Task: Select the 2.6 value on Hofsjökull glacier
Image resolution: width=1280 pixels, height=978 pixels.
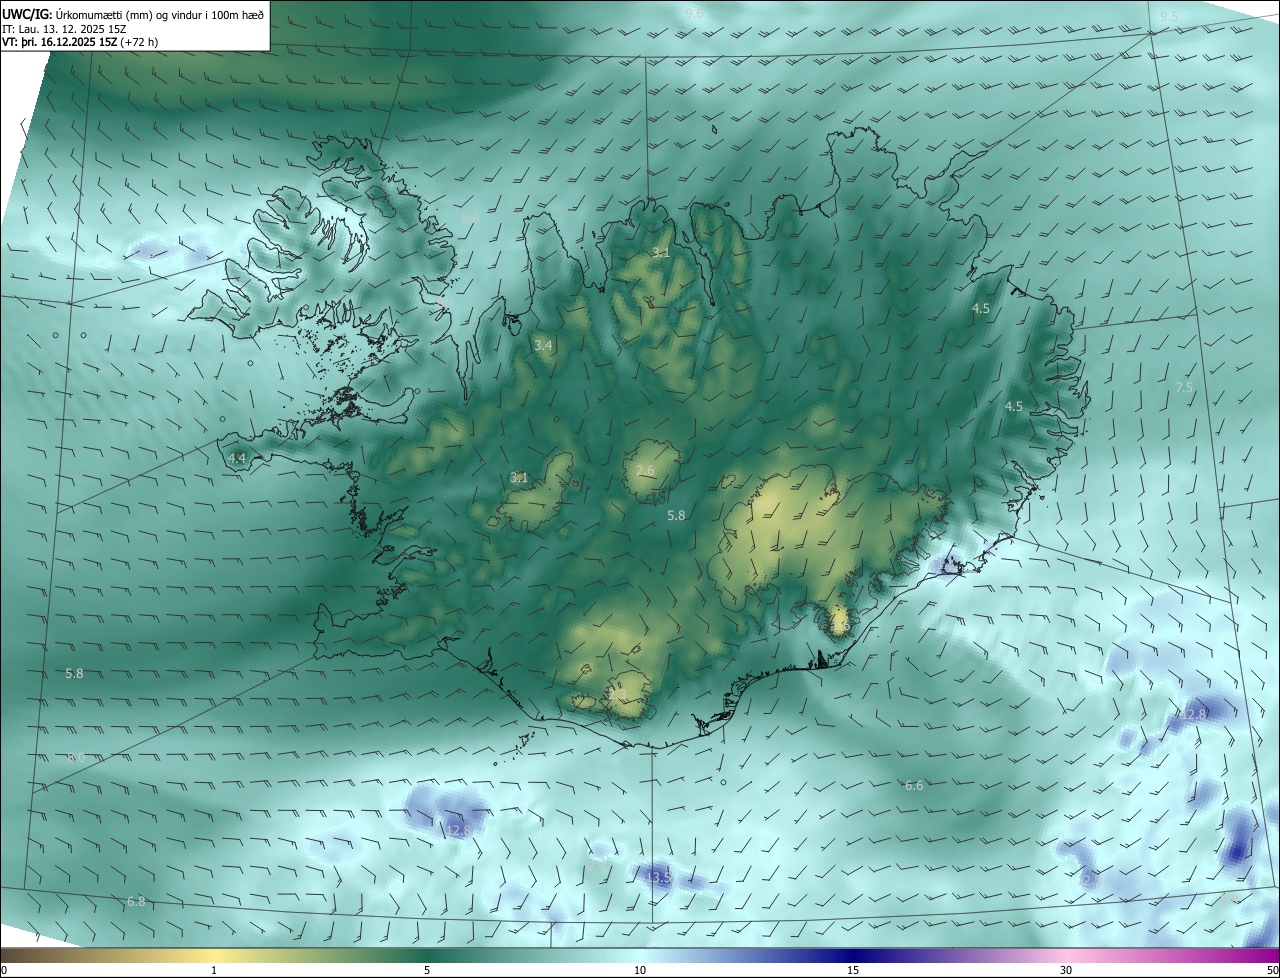Action: point(645,470)
